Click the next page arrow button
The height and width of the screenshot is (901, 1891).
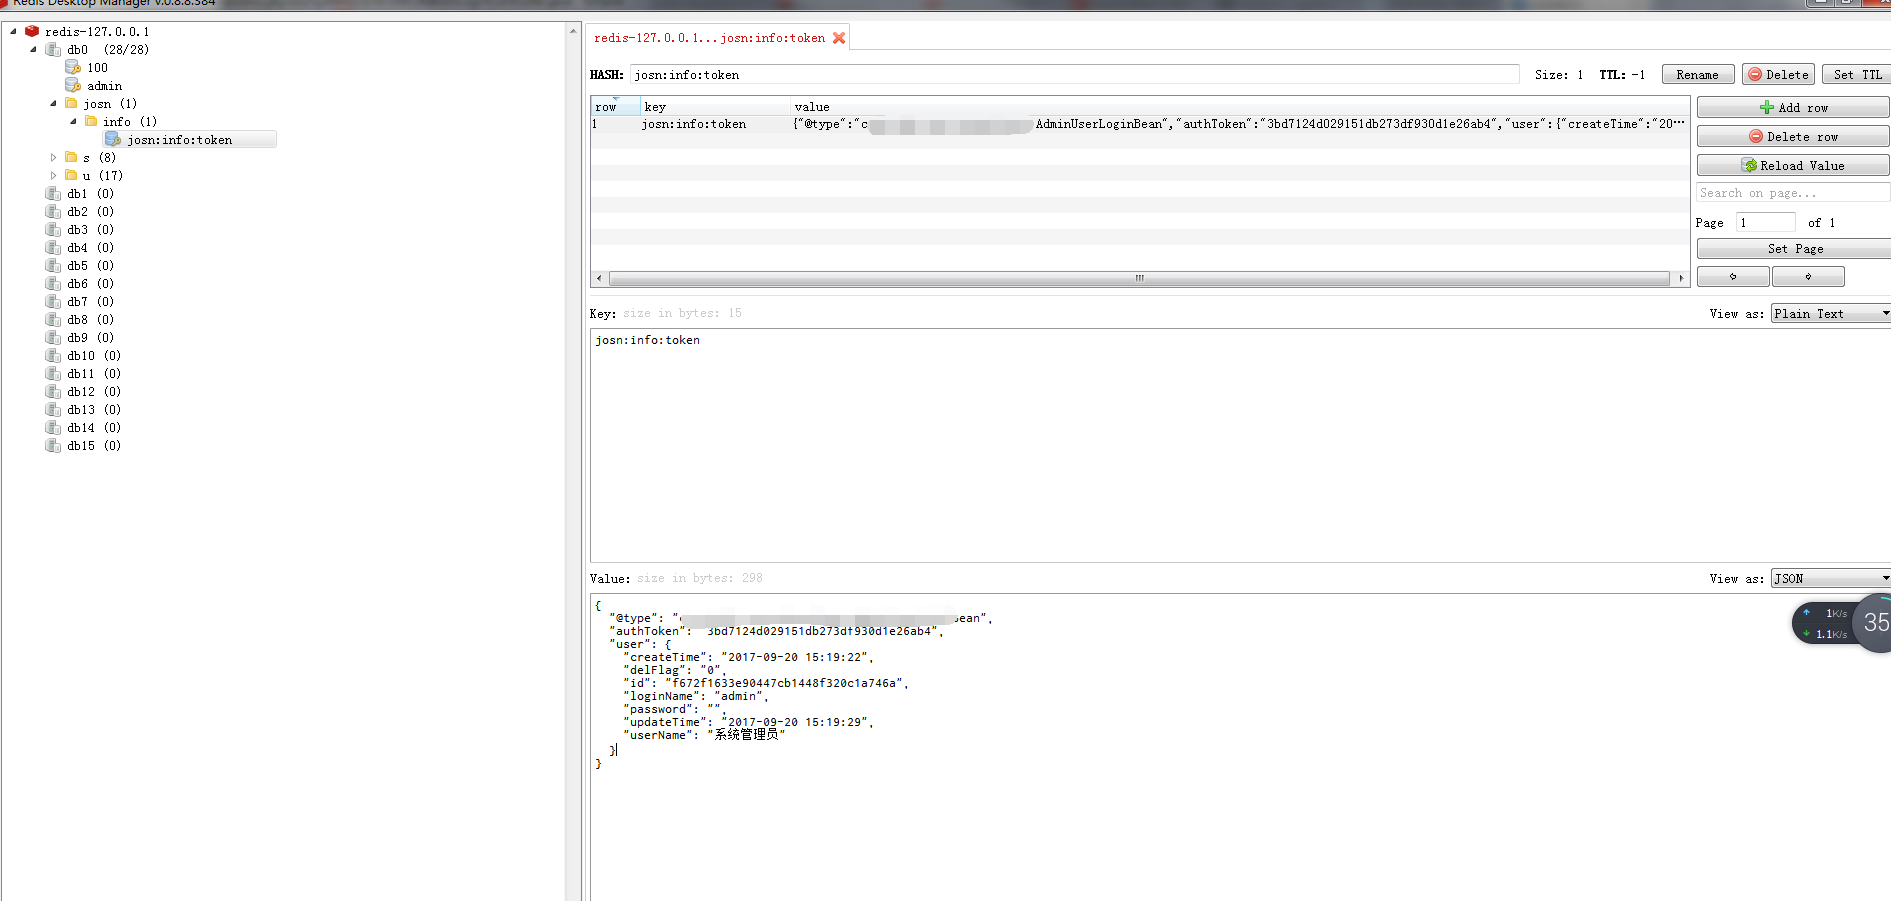pyautogui.click(x=1808, y=276)
